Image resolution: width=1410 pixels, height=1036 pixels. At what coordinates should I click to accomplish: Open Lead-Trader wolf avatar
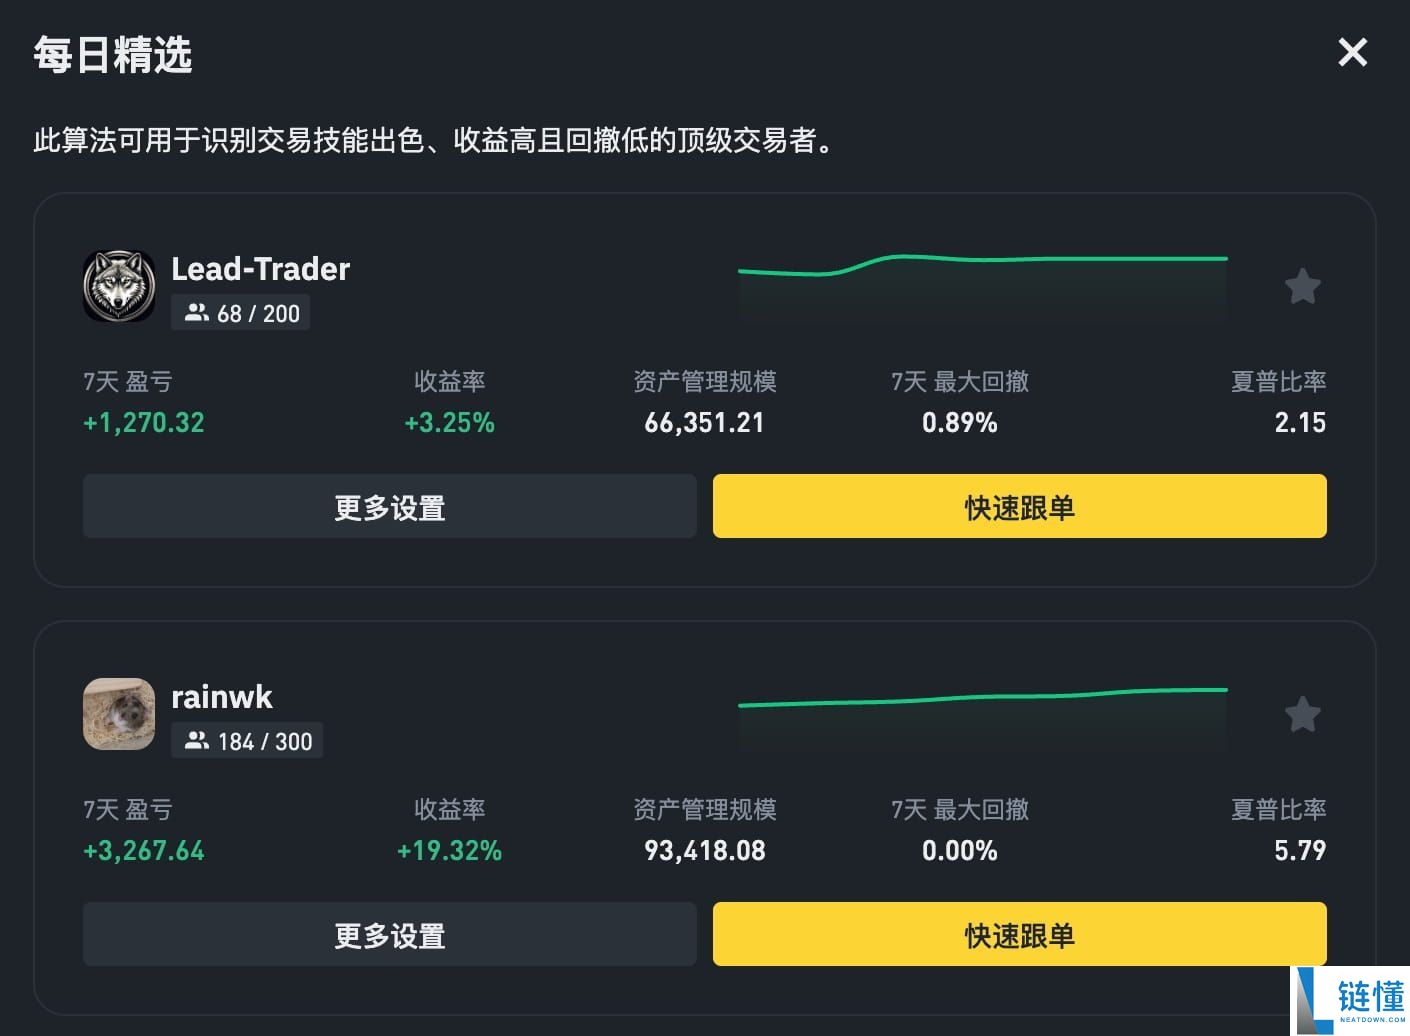119,286
